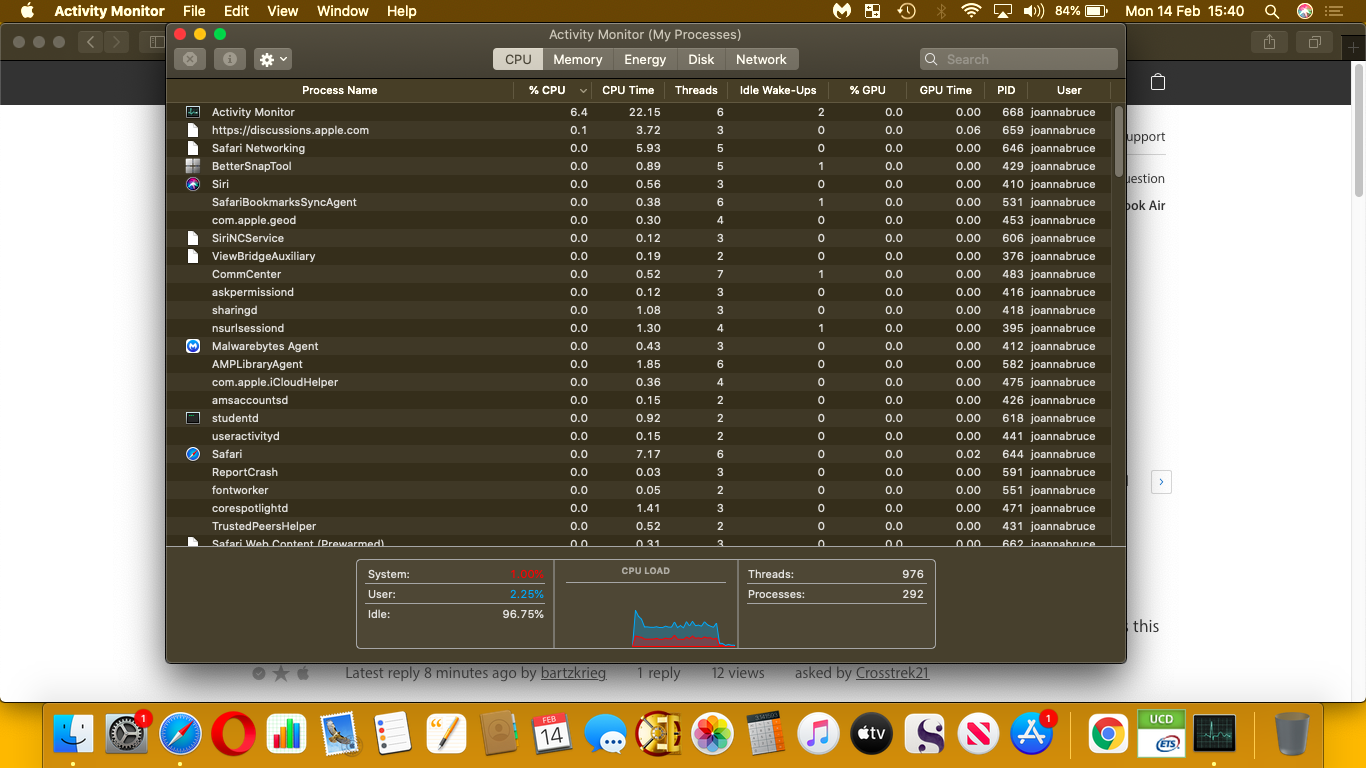
Task: Switch to the Memory tab
Action: (578, 59)
